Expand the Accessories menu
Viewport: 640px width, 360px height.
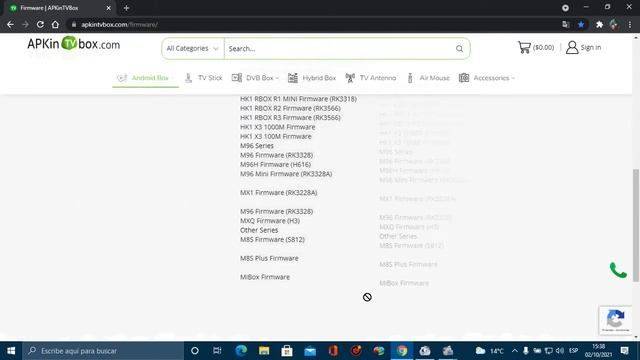coord(487,78)
